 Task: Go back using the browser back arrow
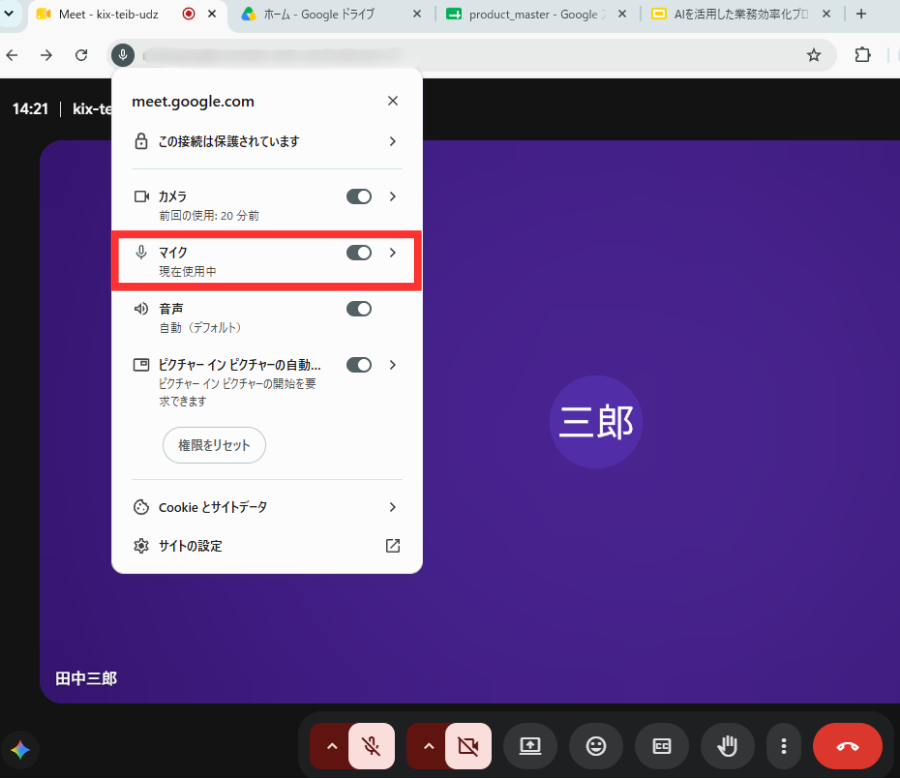pyautogui.click(x=12, y=55)
